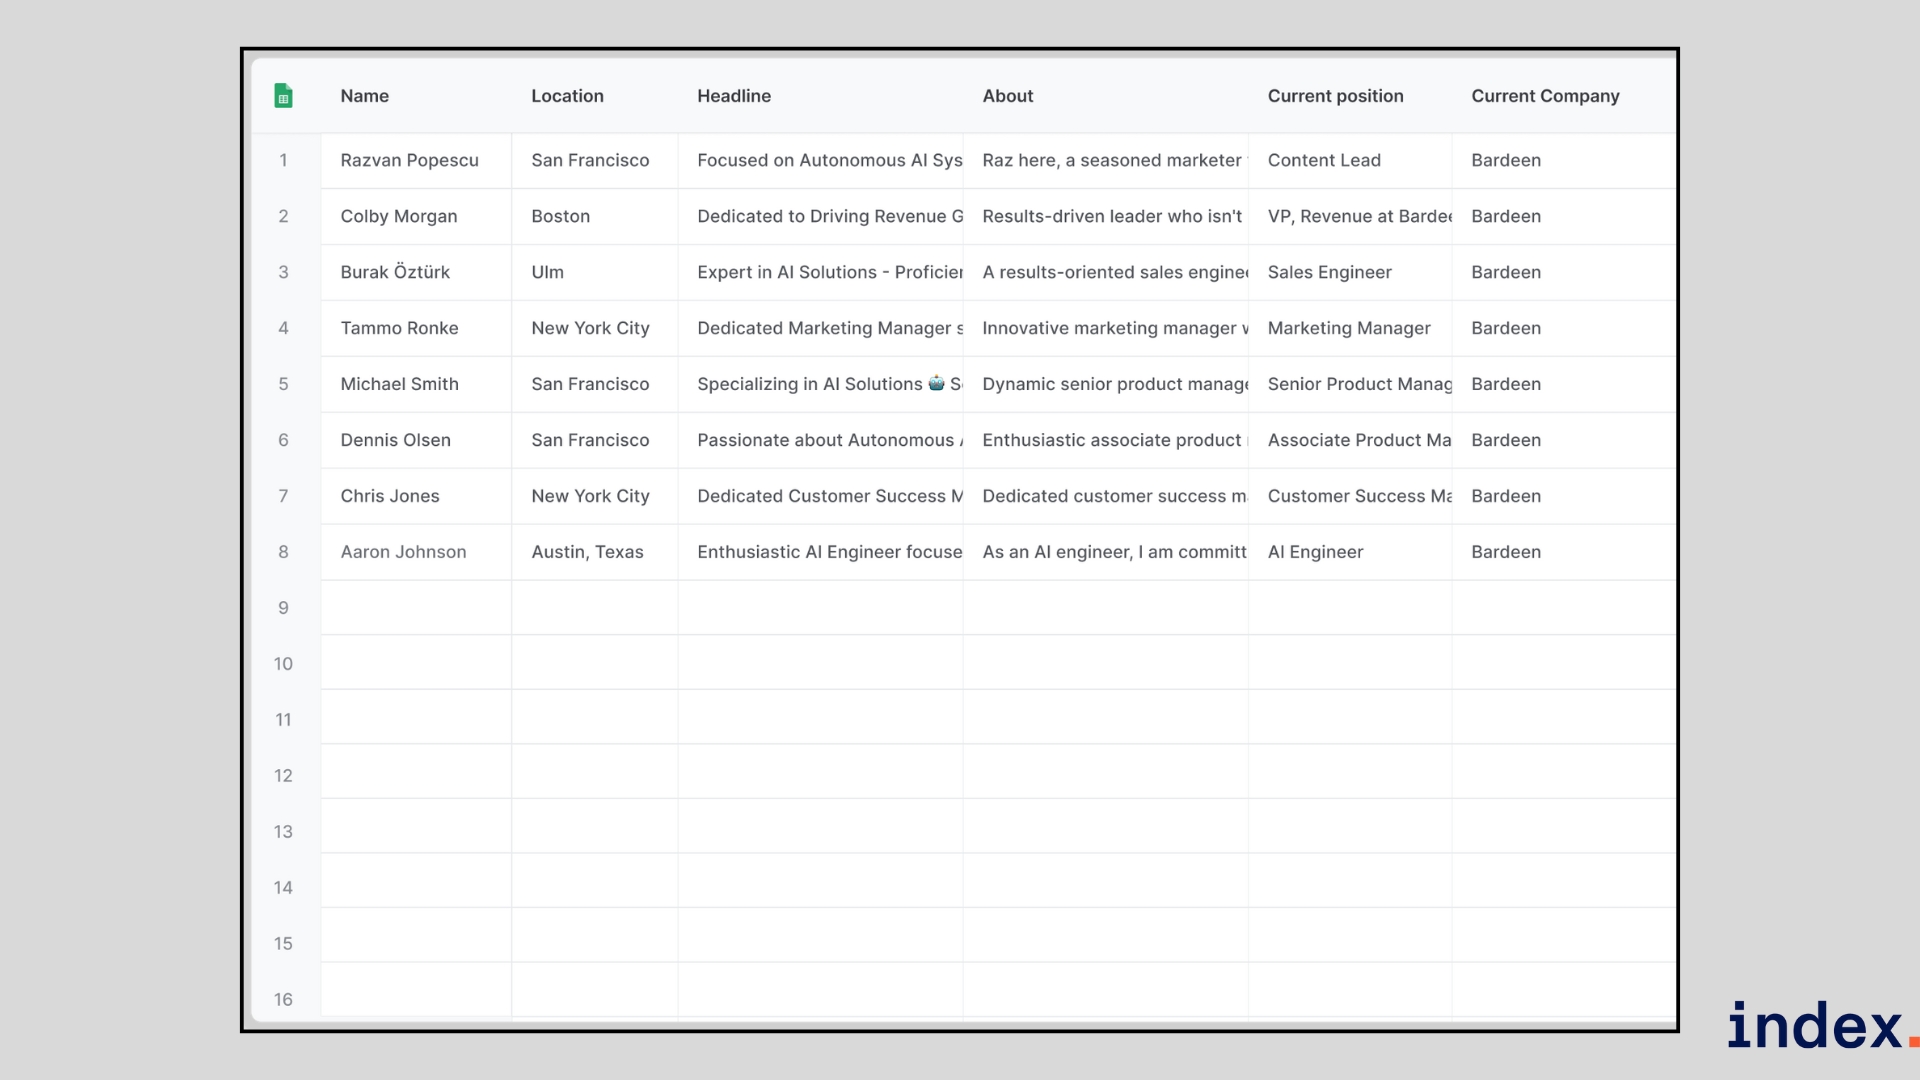Click the index logo
Viewport: 1920px width, 1080px height.
(1815, 1026)
